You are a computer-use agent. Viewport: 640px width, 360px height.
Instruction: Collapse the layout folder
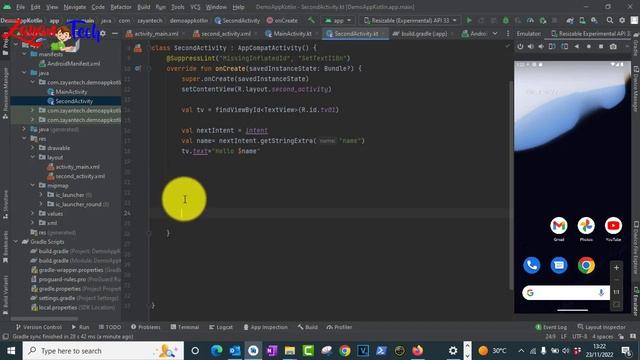(x=33, y=157)
